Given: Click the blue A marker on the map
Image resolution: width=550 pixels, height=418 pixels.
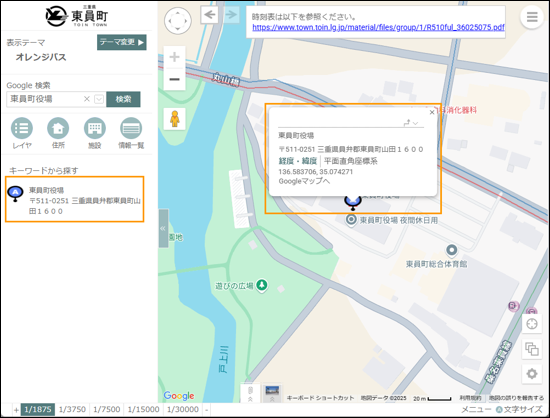Looking at the screenshot, I should (353, 202).
